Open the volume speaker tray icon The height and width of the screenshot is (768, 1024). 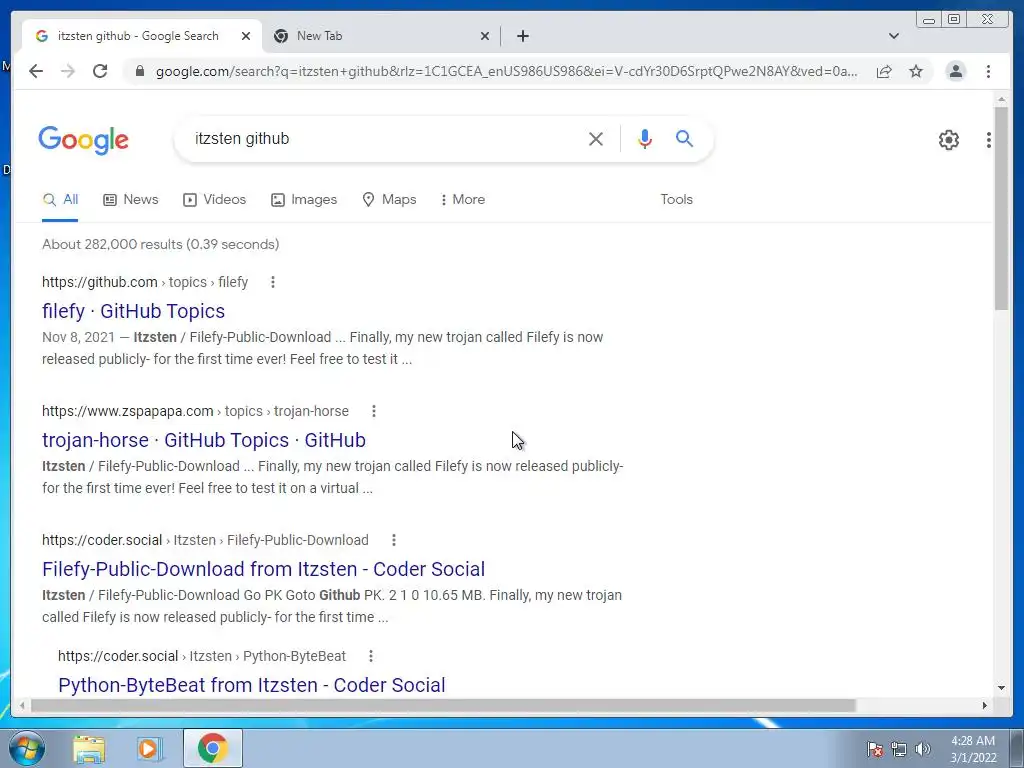(x=923, y=749)
